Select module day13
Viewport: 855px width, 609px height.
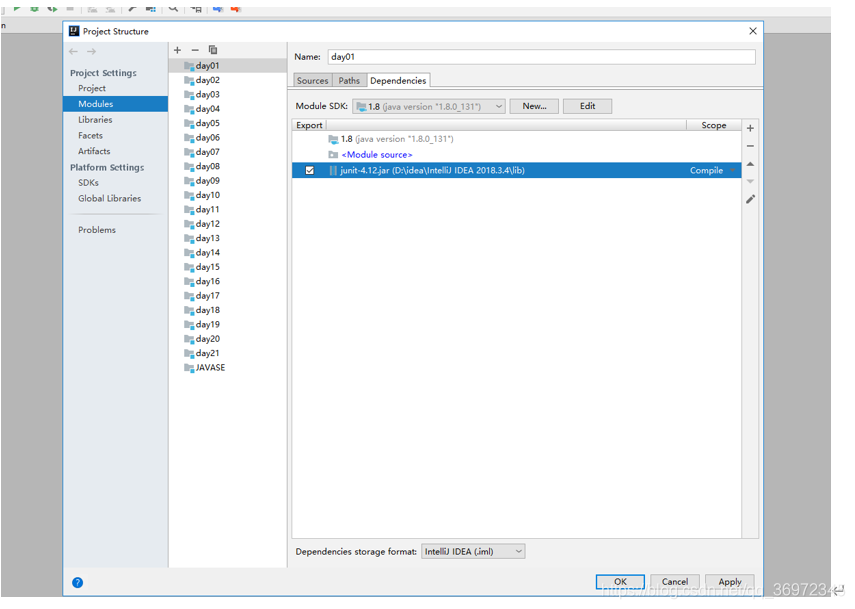click(228, 238)
